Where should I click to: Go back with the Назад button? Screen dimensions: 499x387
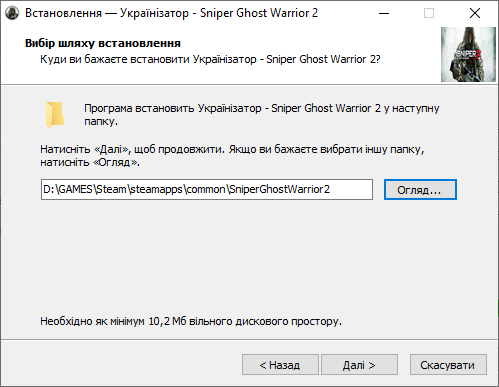[280, 365]
